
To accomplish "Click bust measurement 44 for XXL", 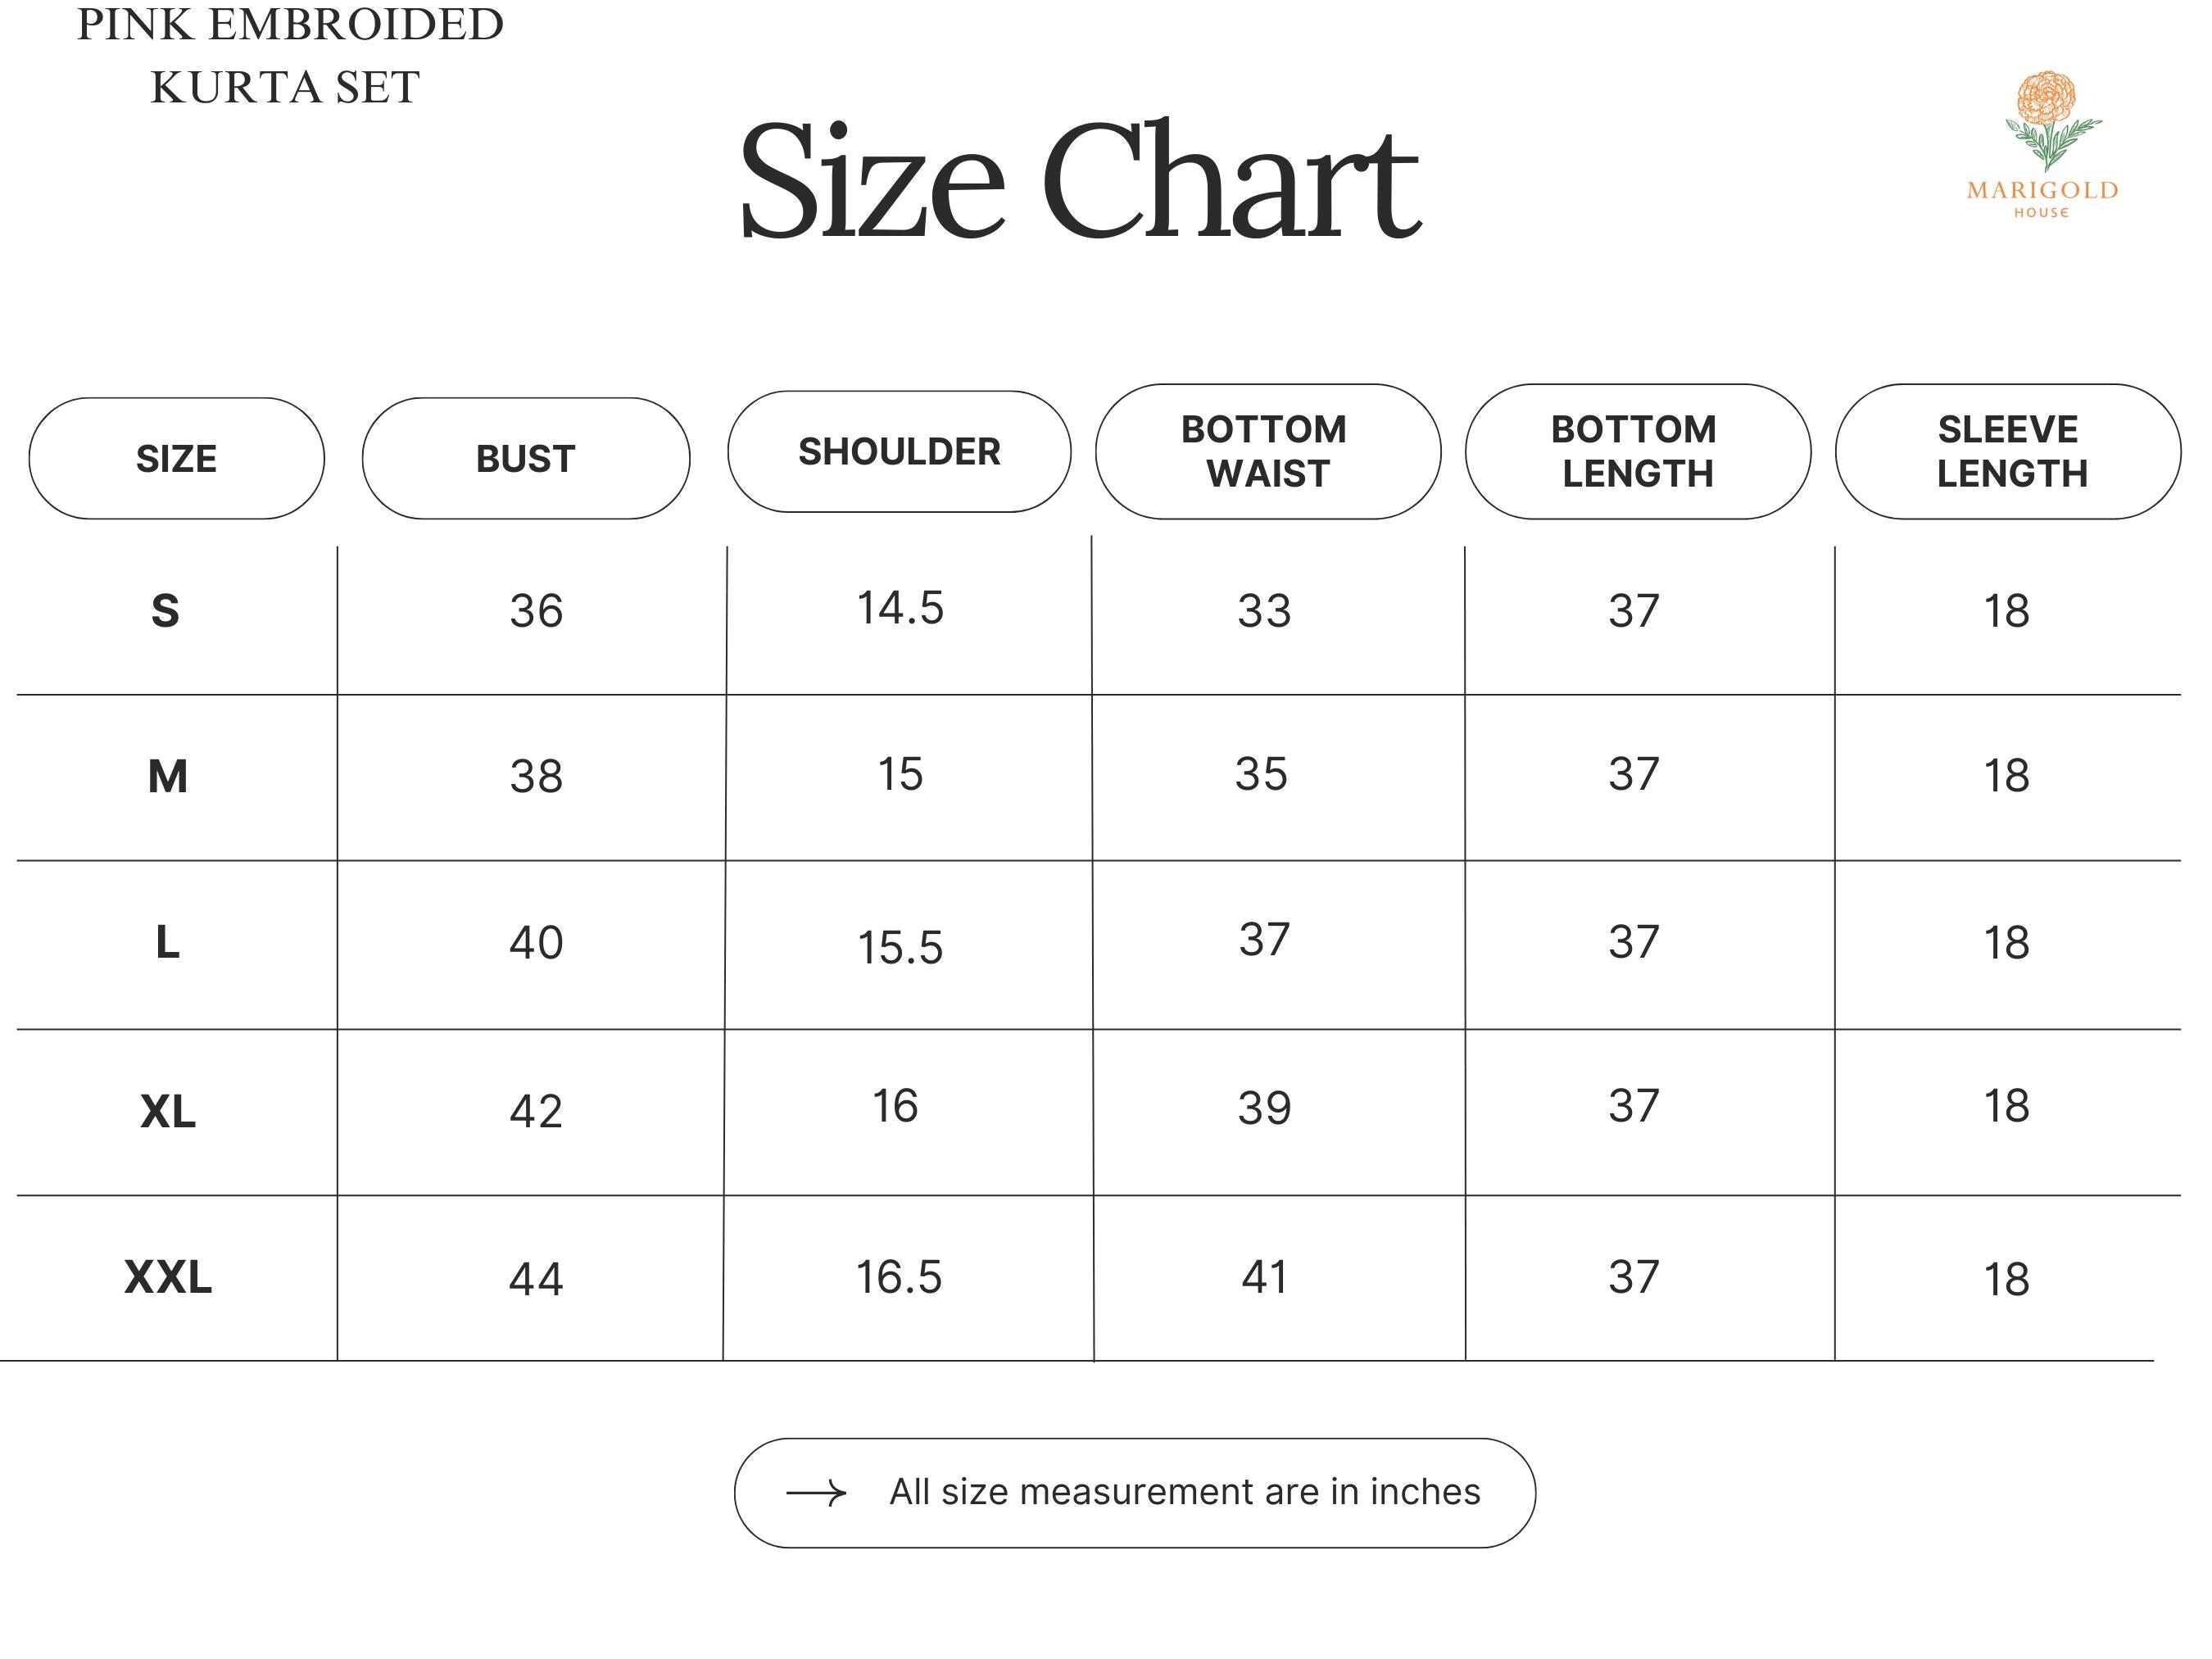I will tap(536, 1279).
